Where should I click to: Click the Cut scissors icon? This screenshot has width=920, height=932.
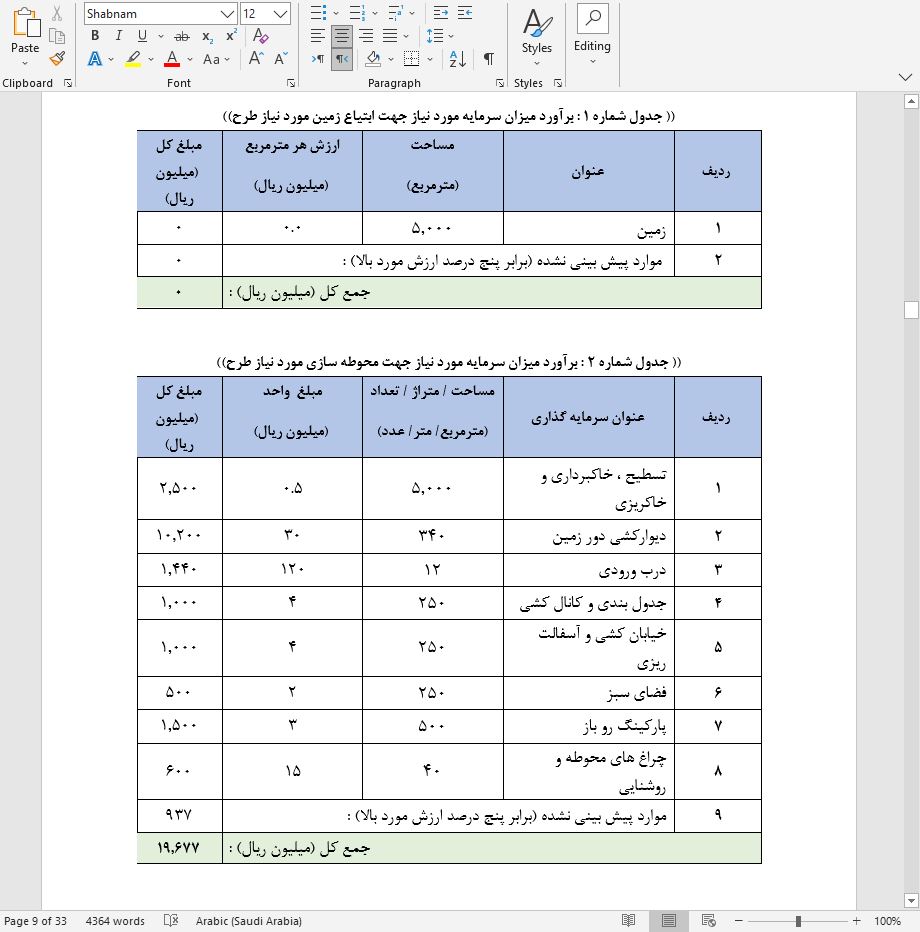tap(56, 13)
